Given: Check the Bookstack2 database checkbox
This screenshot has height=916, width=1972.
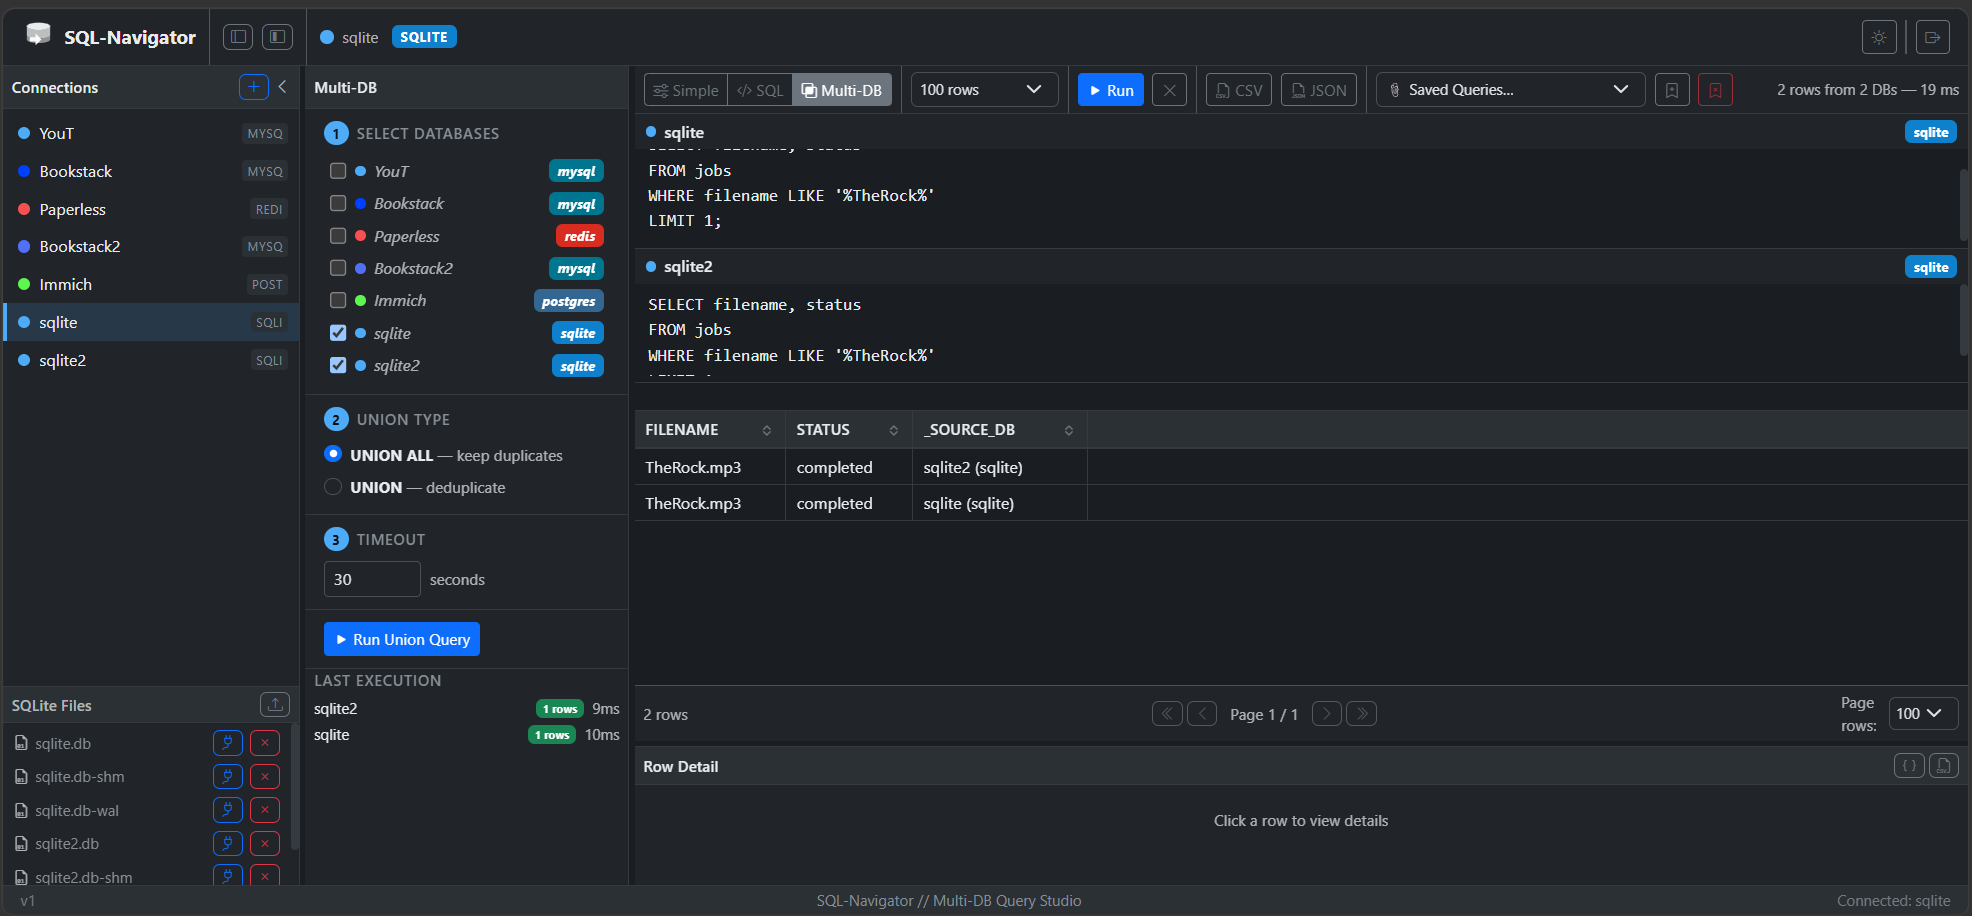Looking at the screenshot, I should [x=338, y=268].
